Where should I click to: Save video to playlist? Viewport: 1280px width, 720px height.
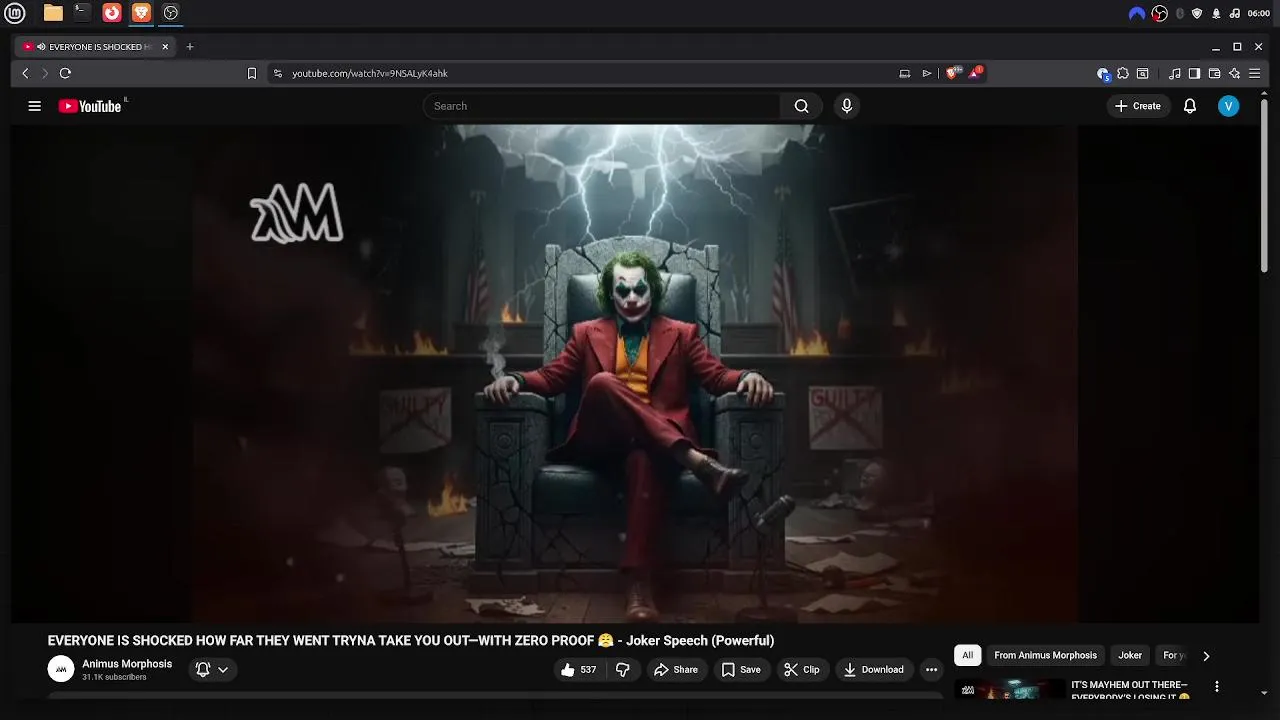(741, 670)
